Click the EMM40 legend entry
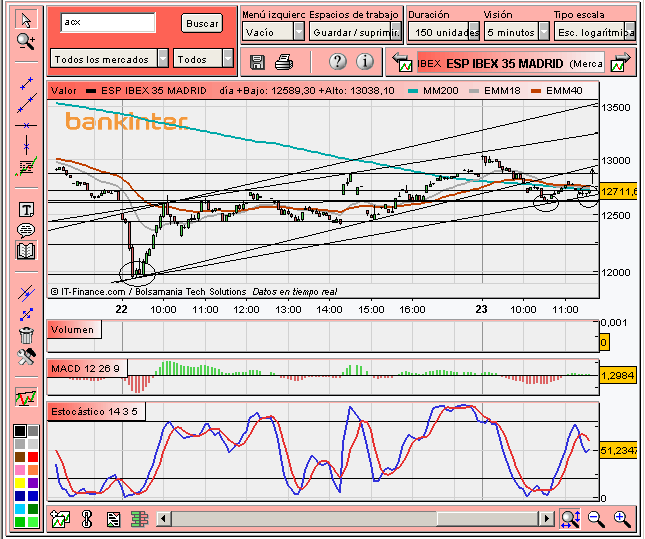 point(557,91)
